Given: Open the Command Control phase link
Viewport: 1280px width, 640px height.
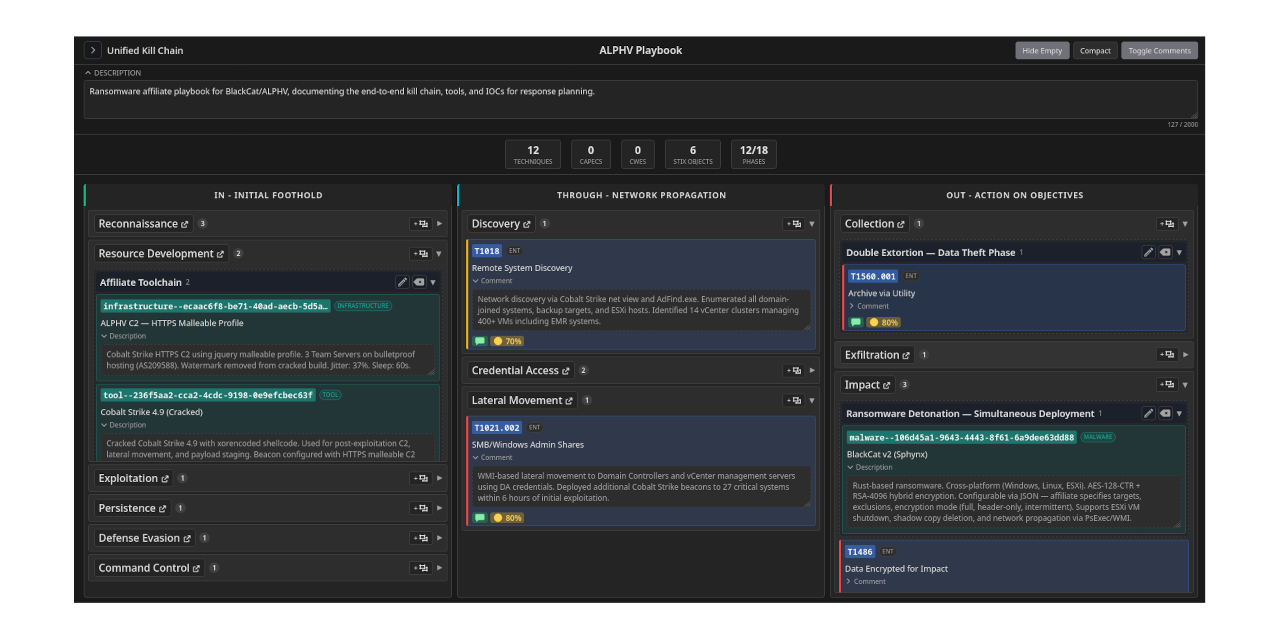Looking at the screenshot, I should [196, 568].
